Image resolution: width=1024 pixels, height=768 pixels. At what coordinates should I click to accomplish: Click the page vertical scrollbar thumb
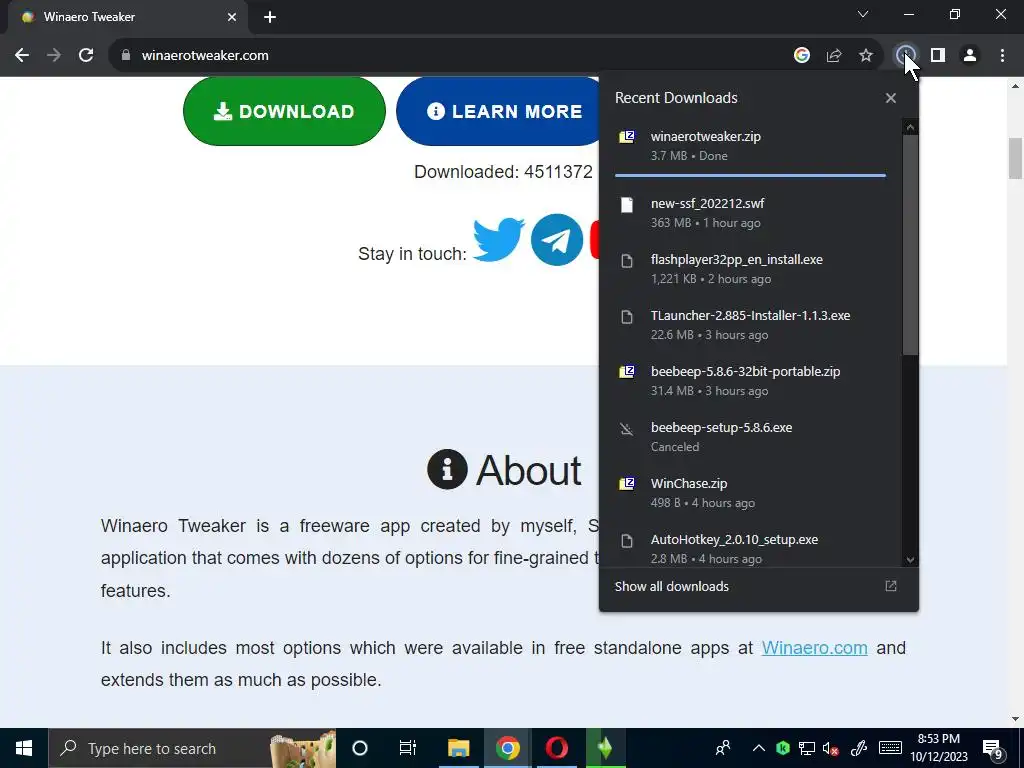tap(1015, 158)
